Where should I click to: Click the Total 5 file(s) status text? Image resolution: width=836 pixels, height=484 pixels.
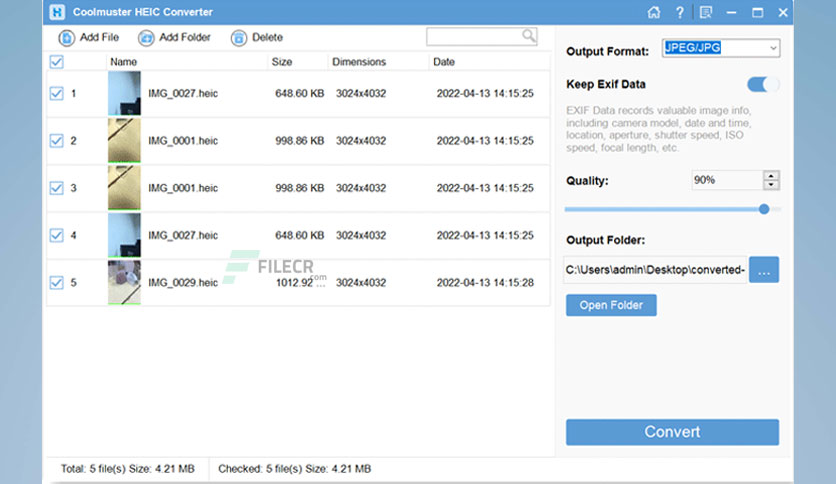click(x=127, y=469)
